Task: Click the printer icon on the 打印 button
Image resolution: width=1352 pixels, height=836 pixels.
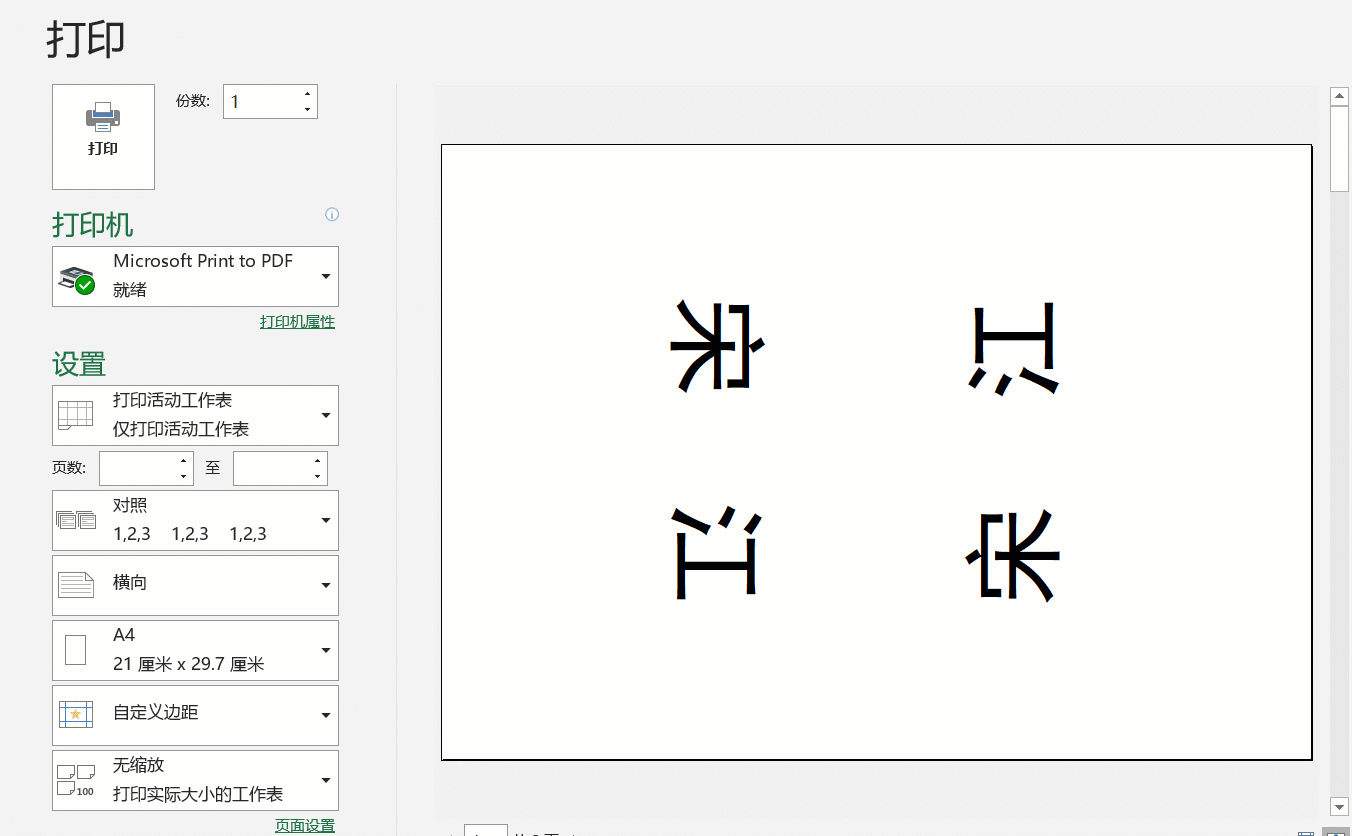Action: click(103, 118)
